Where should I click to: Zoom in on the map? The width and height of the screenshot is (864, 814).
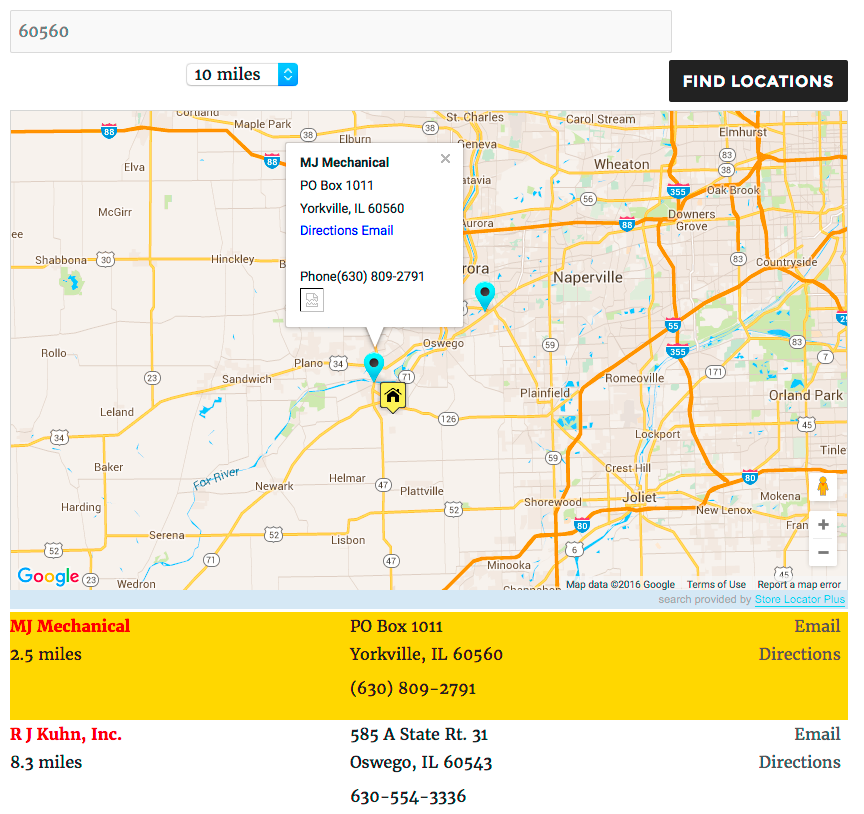[823, 525]
